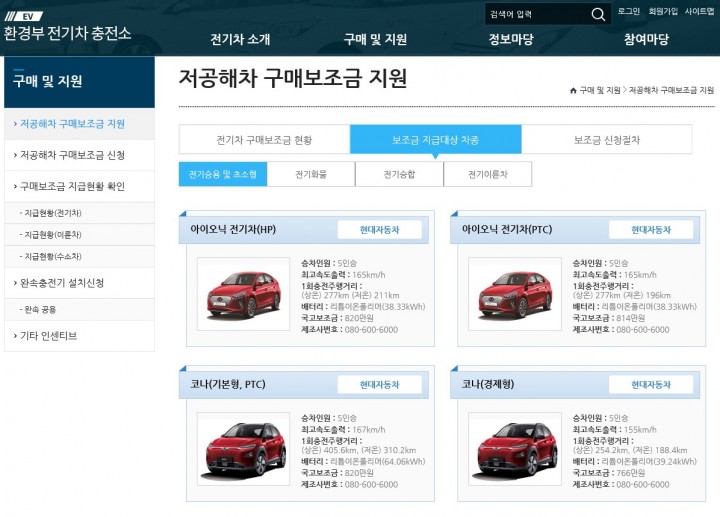Screen dimensions: 720x517
Task: Open the 전기차 소개 menu
Action: click(x=240, y=39)
